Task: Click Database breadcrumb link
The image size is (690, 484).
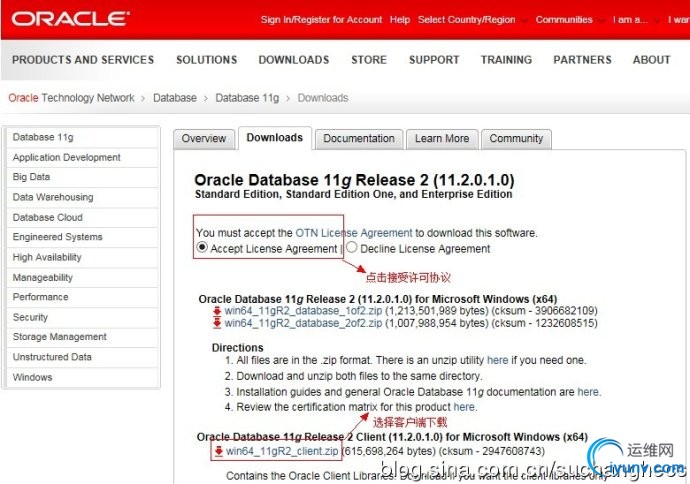Action: tap(175, 98)
